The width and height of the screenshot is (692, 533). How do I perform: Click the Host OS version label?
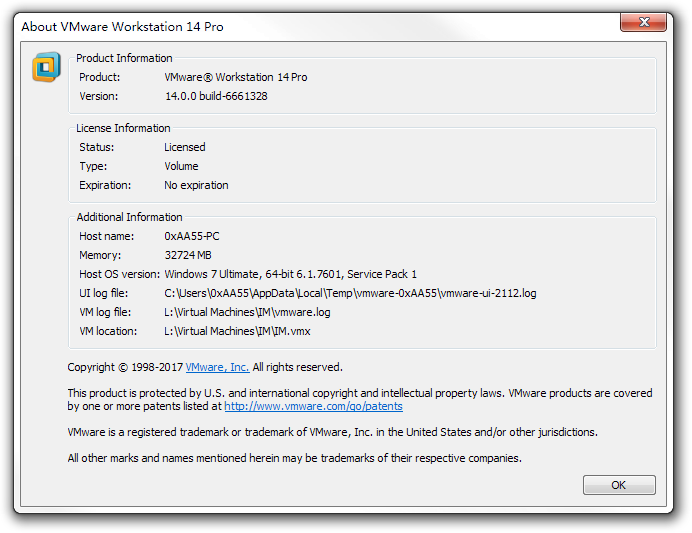point(119,274)
